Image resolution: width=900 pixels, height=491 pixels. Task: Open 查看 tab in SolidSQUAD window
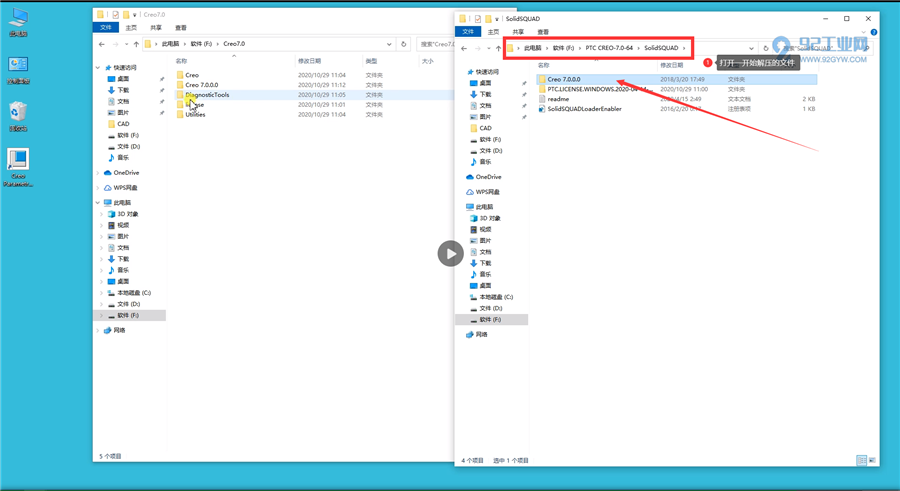tap(543, 32)
